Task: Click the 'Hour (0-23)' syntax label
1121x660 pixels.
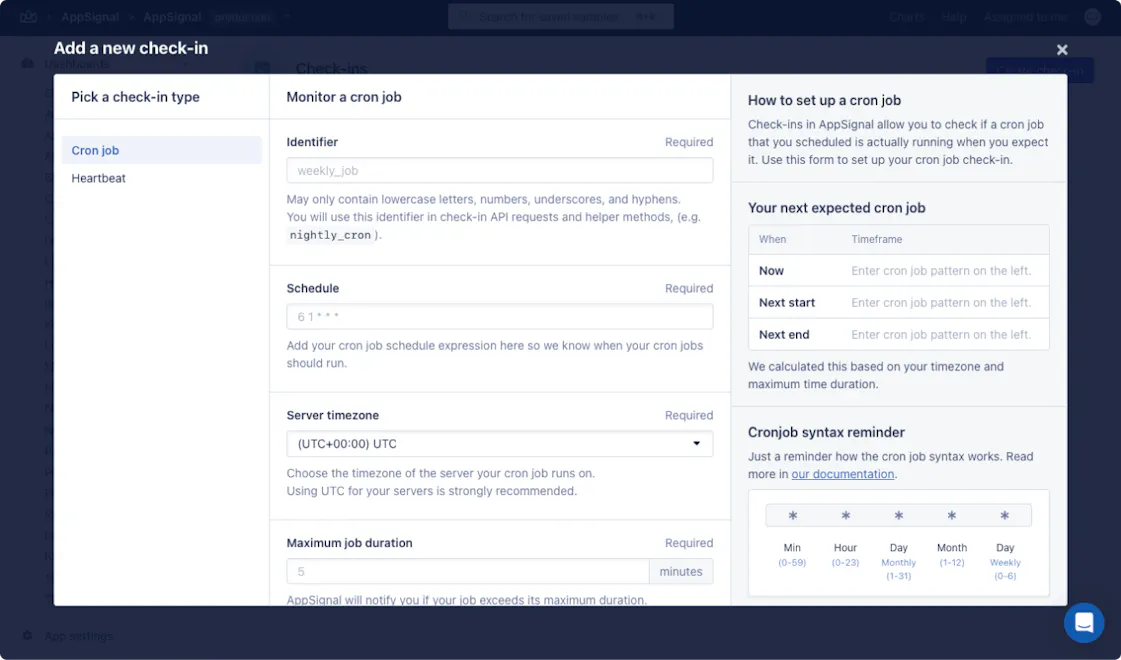Action: (845, 555)
